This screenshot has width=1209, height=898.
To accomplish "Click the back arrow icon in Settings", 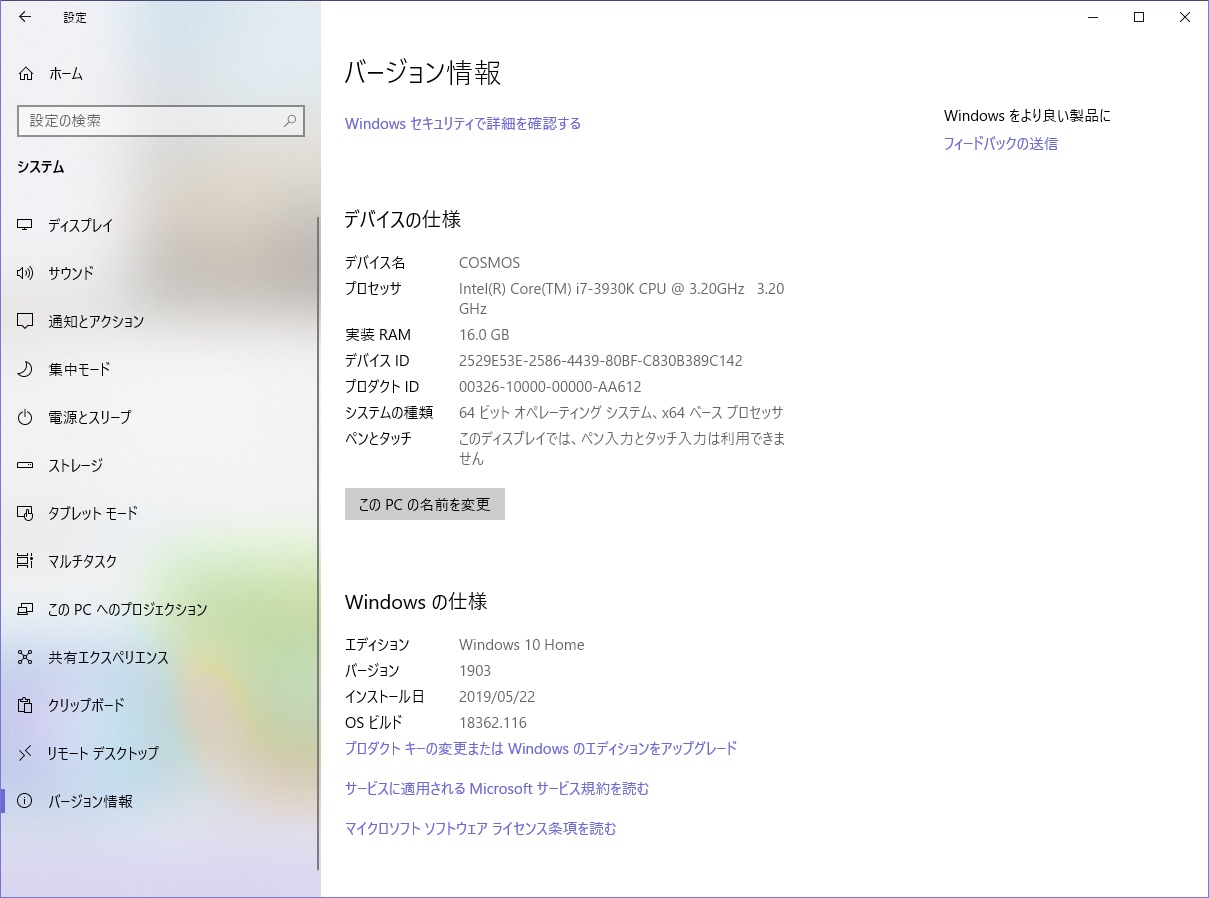I will [x=25, y=17].
